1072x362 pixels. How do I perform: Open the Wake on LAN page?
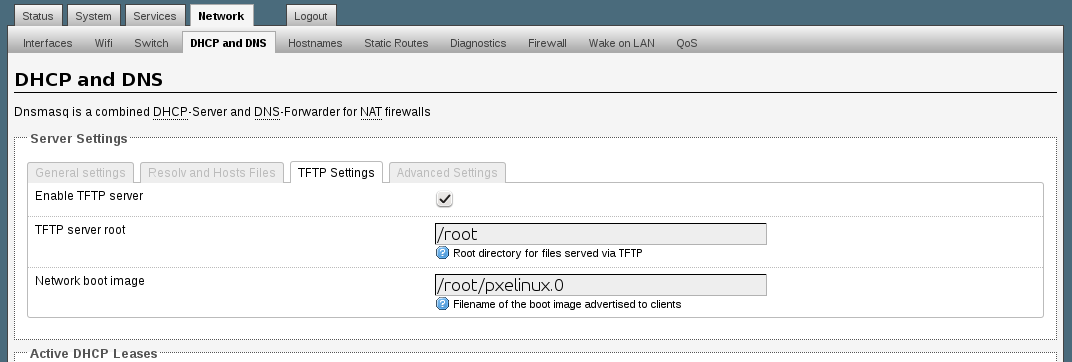(x=621, y=43)
